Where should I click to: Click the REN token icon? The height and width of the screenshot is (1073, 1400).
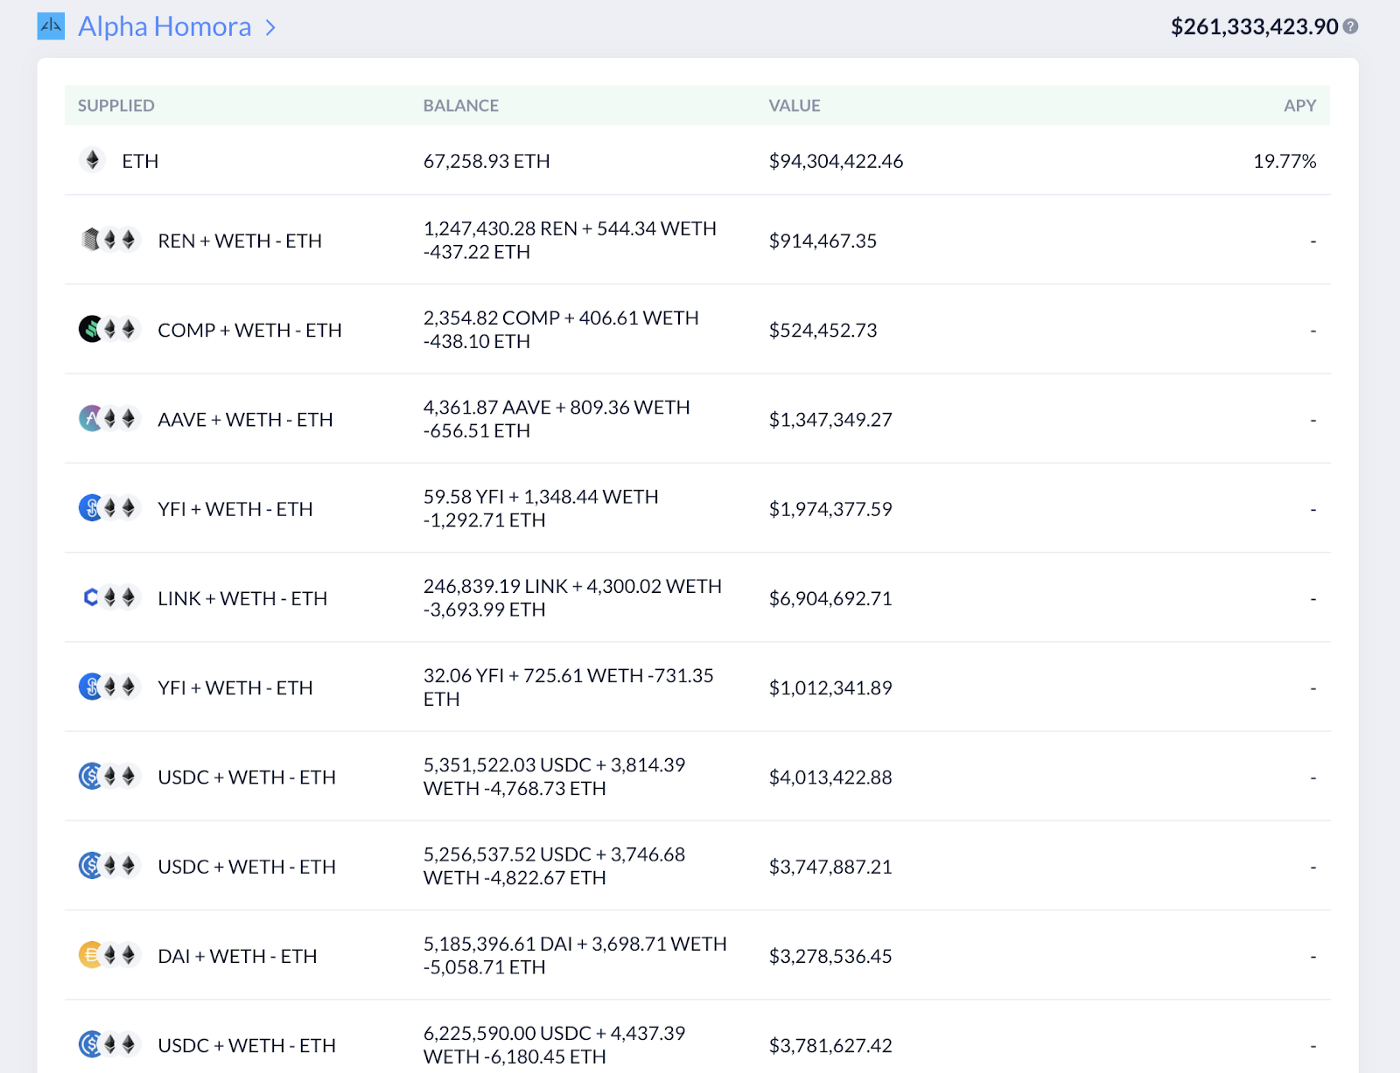point(91,240)
